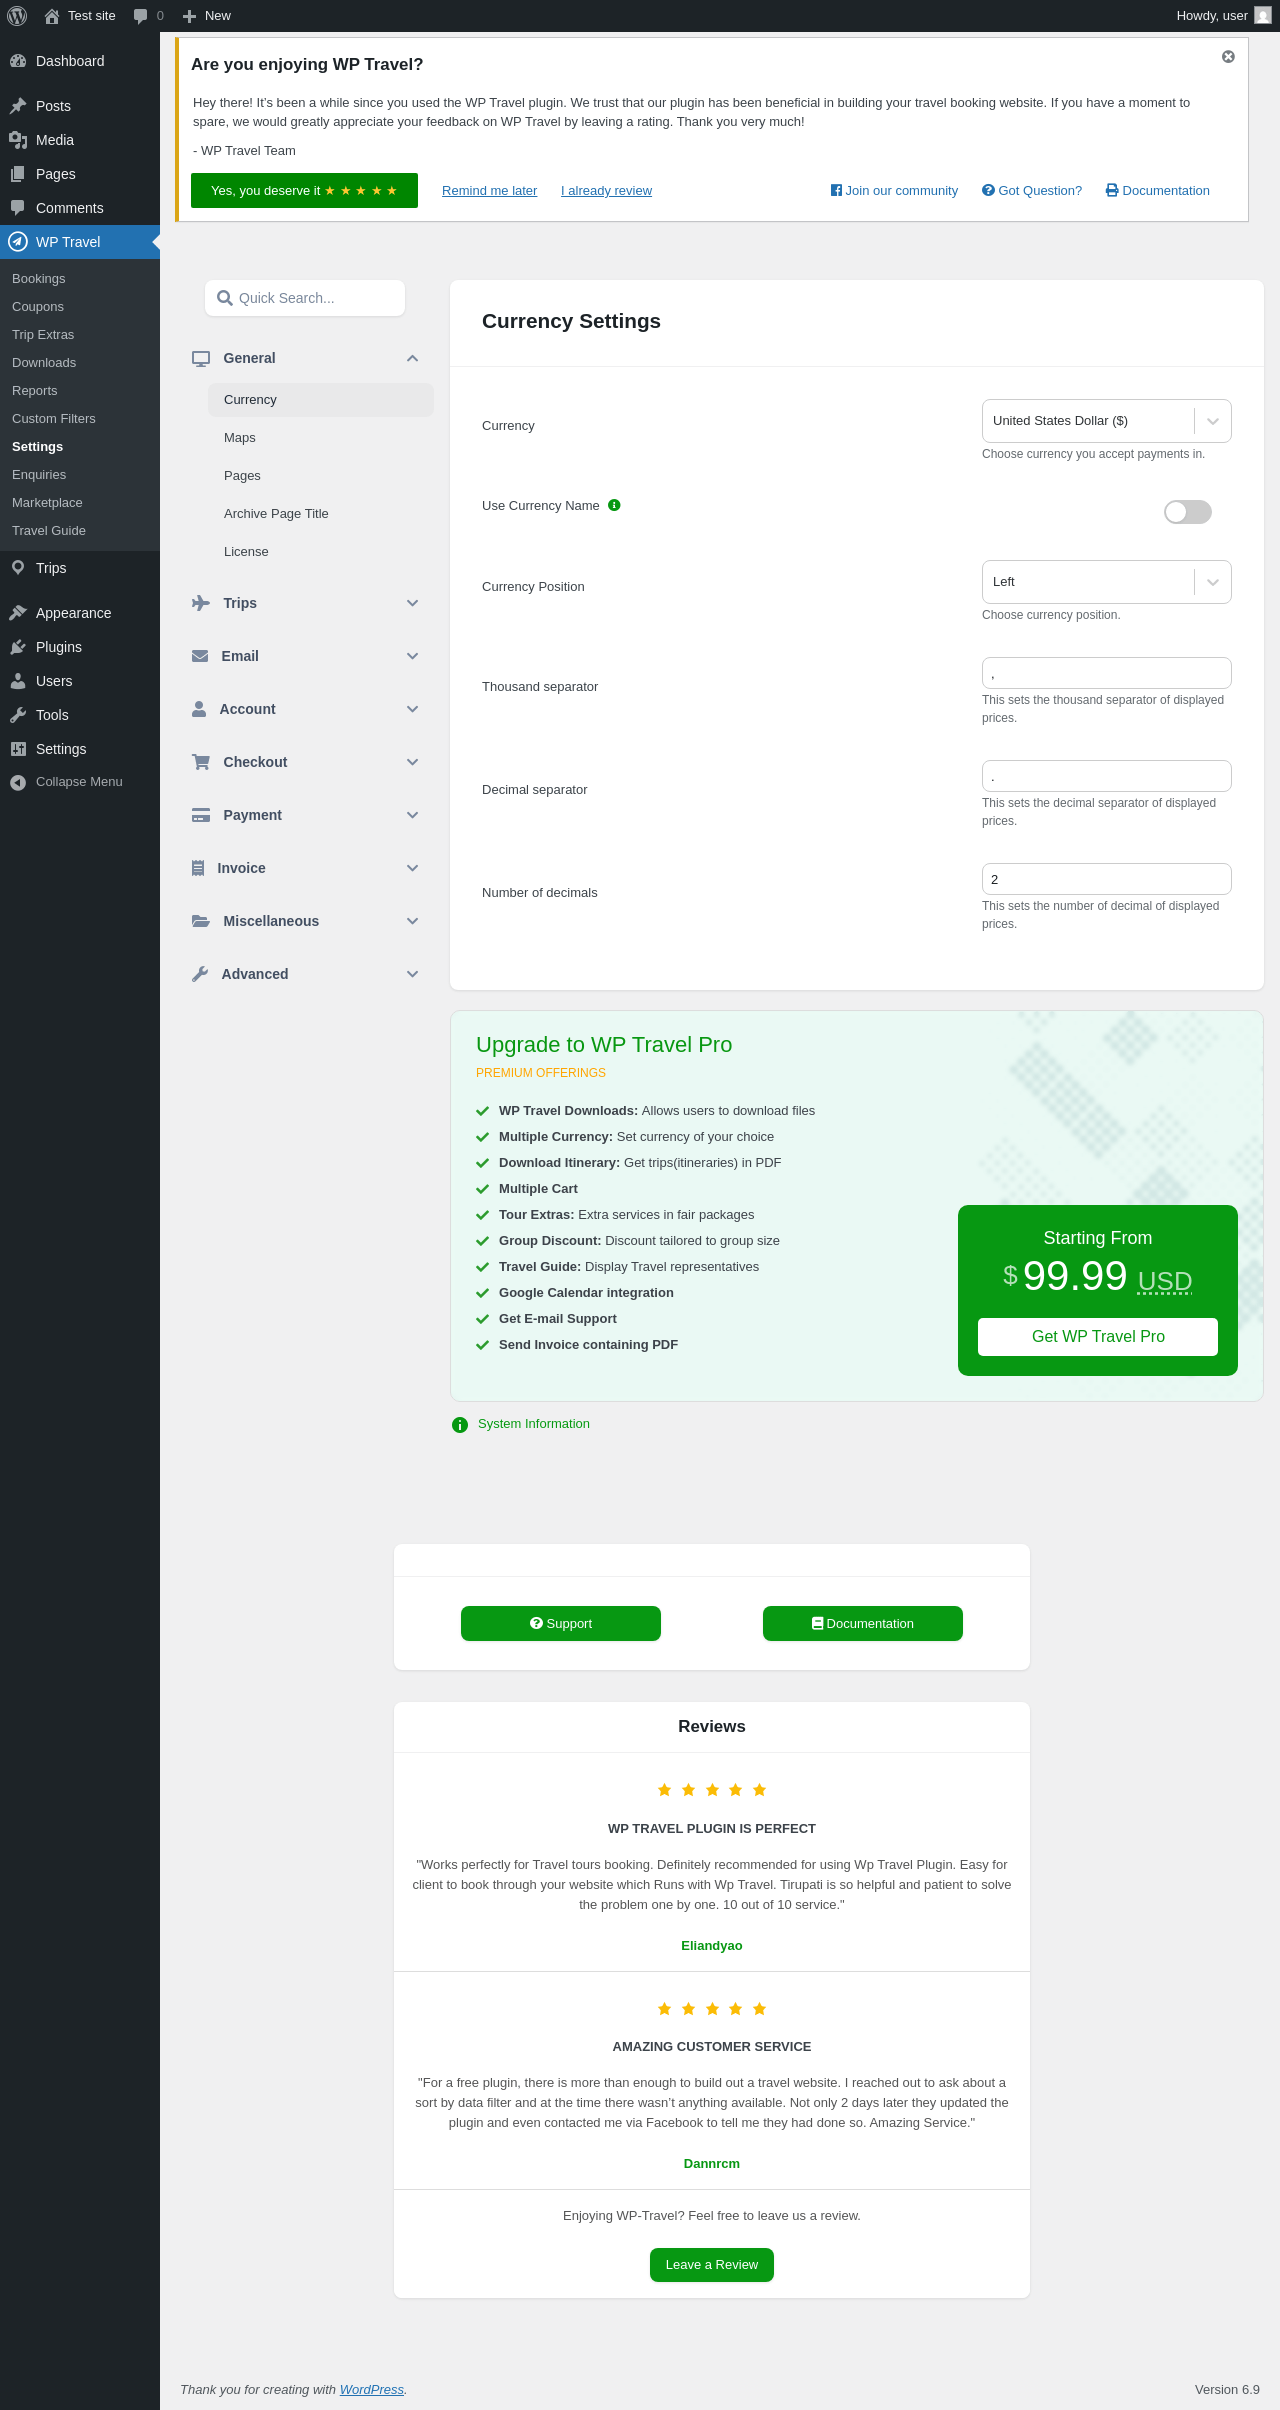Open the Currency dropdown showing United States Dollar
The width and height of the screenshot is (1280, 2410).
(1107, 421)
